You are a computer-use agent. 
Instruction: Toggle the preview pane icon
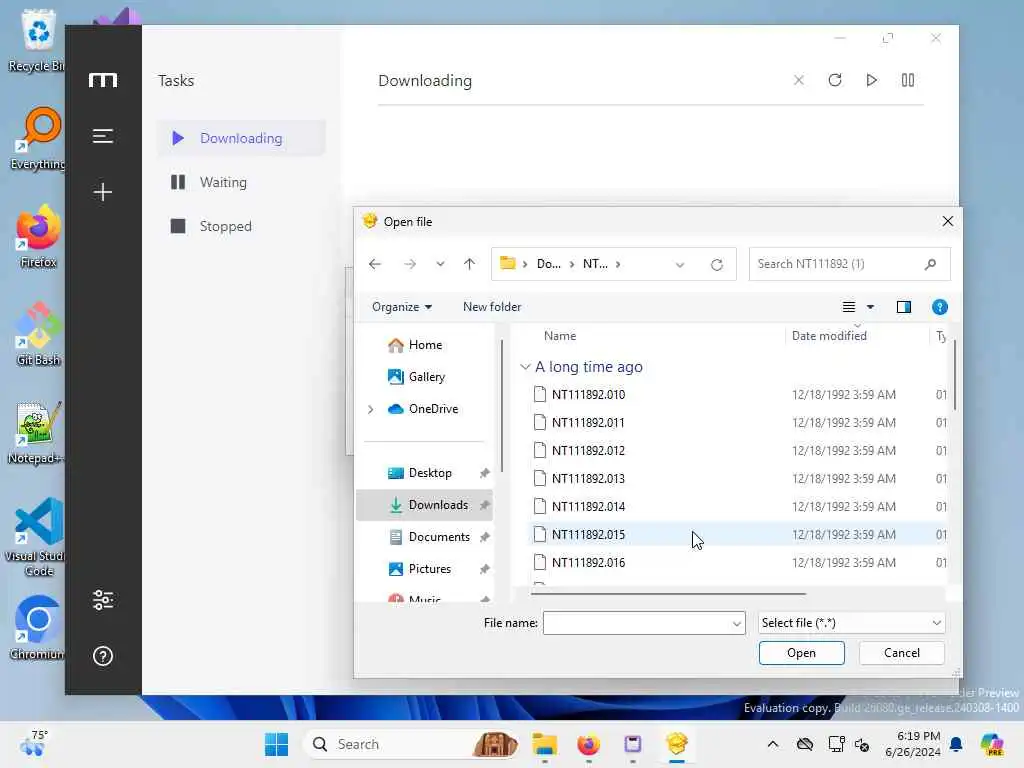coord(903,307)
